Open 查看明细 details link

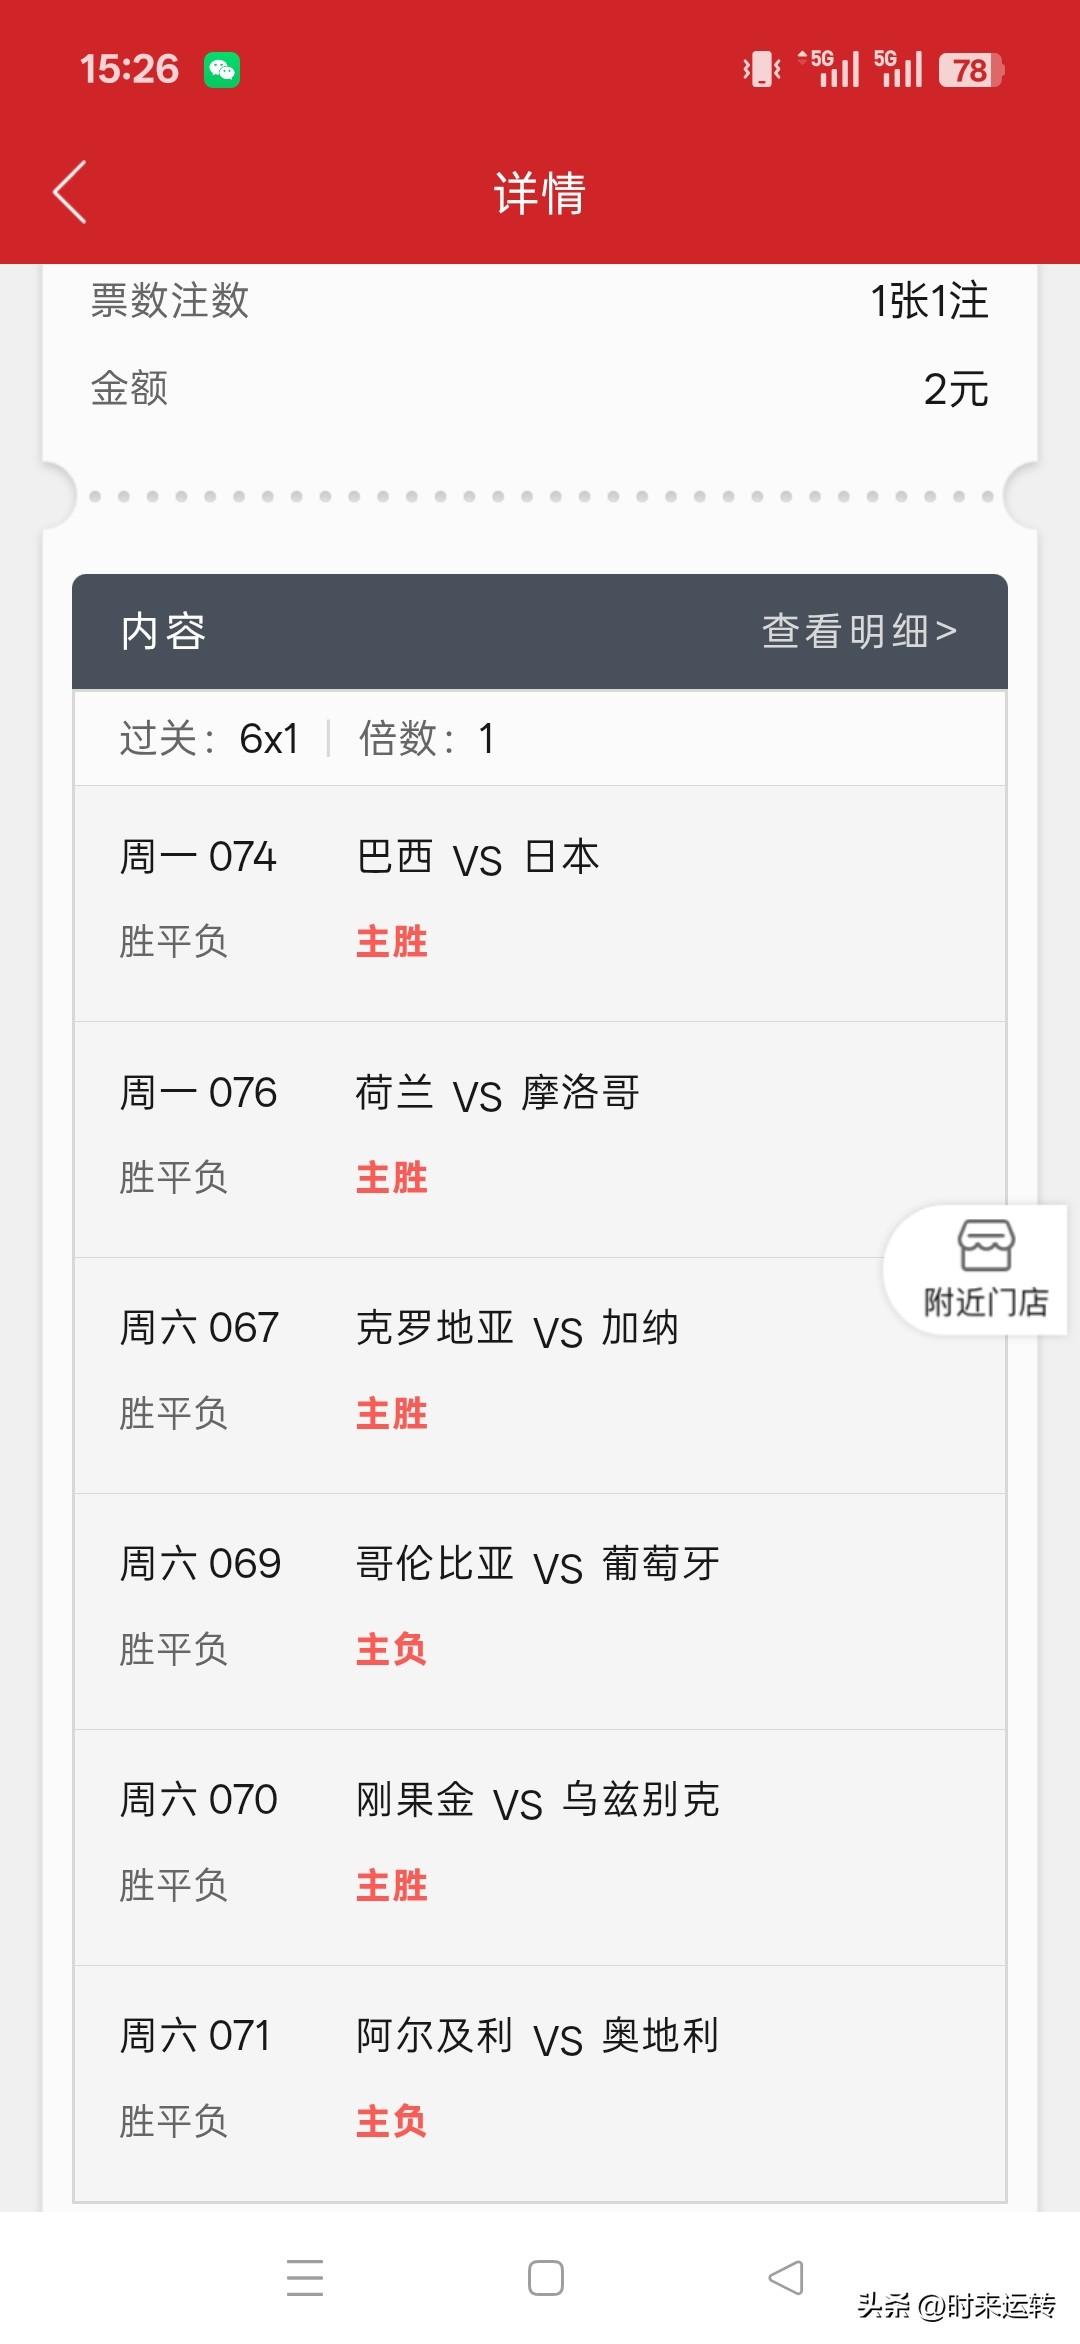coord(860,631)
